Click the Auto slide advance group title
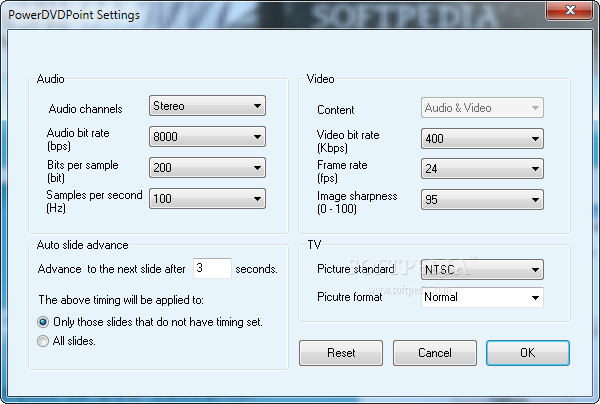Screen dimensions: 600x404 pos(82,245)
